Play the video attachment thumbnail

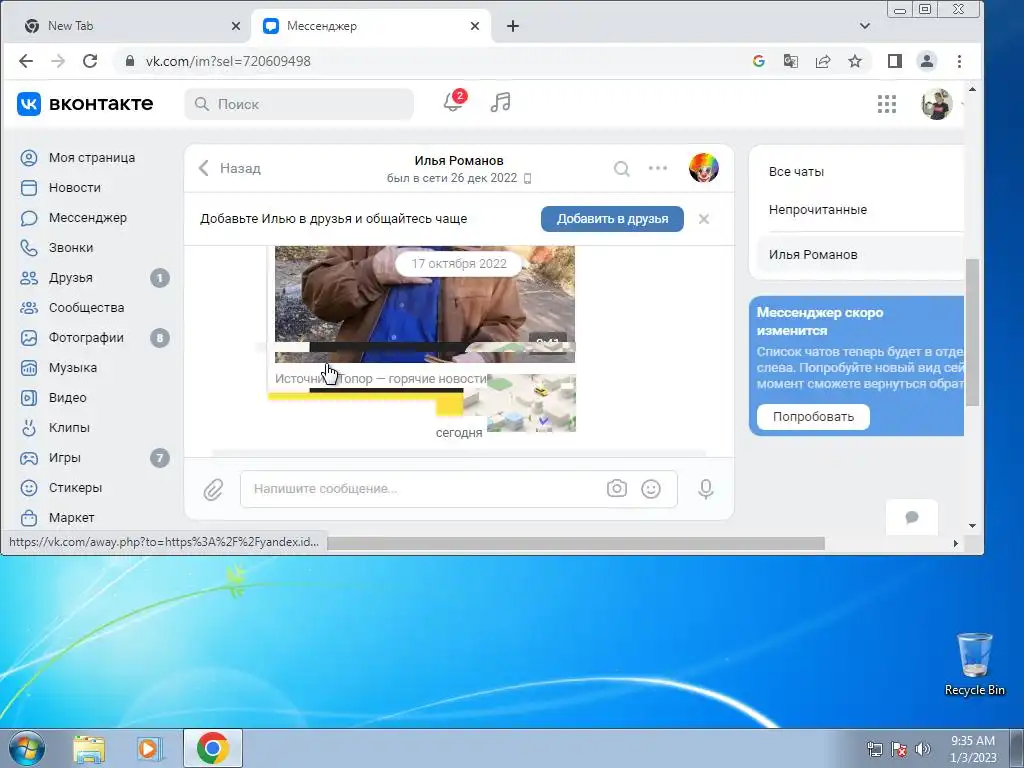(424, 304)
